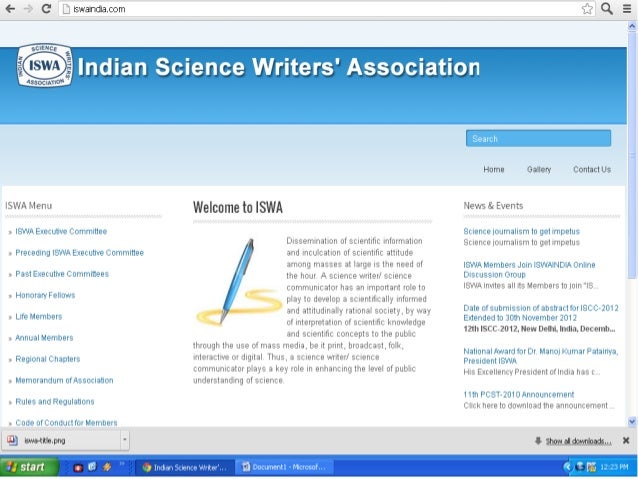The width and height of the screenshot is (638, 479).
Task: Open Life Members link
Action: (39, 316)
